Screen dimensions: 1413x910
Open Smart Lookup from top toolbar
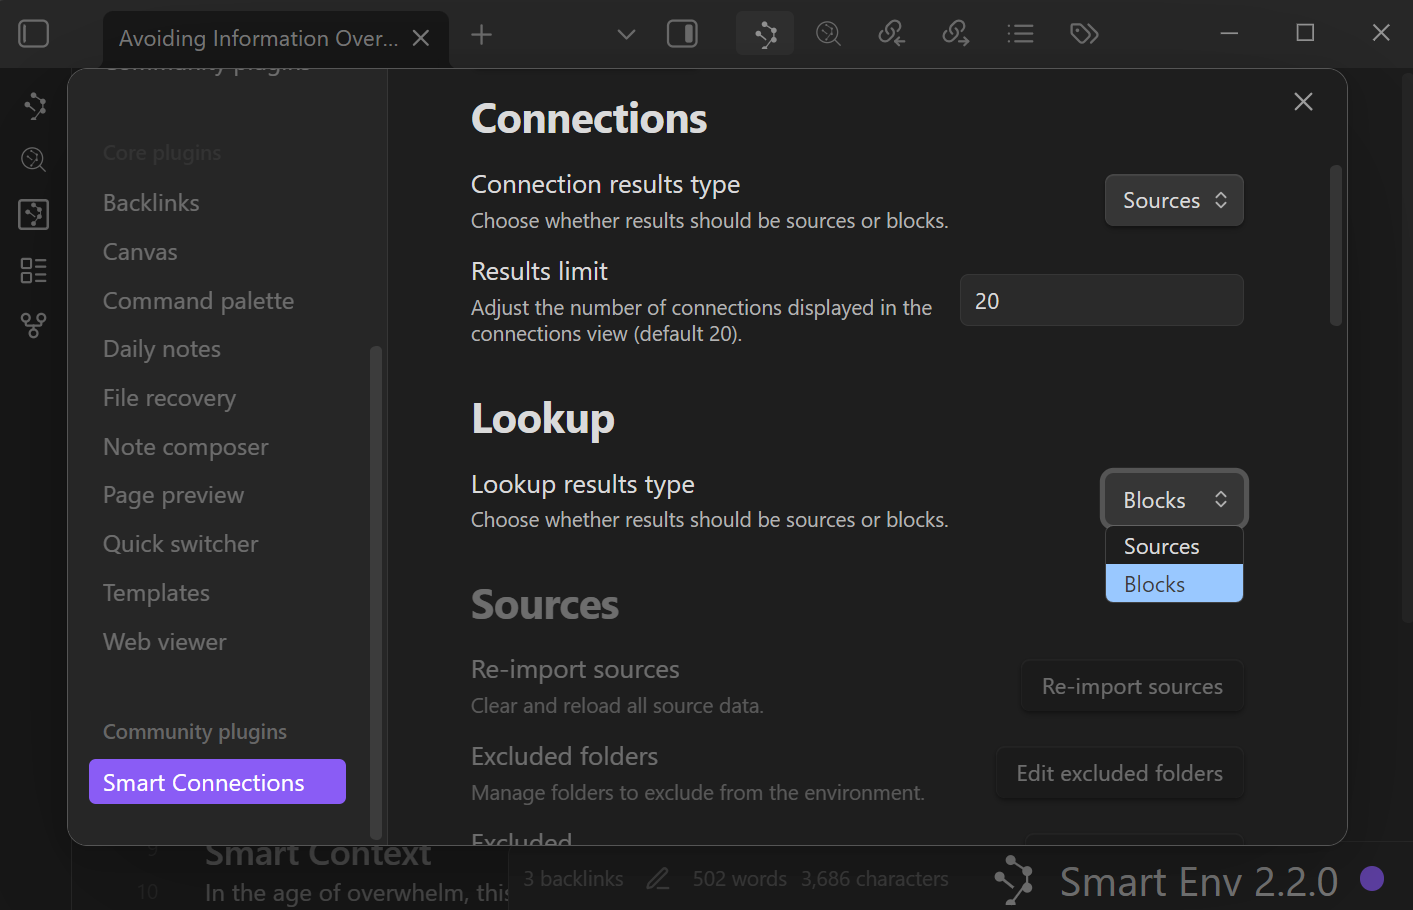[x=828, y=35]
